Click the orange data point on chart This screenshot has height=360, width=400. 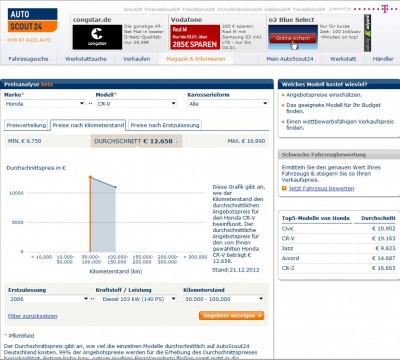tap(90, 177)
